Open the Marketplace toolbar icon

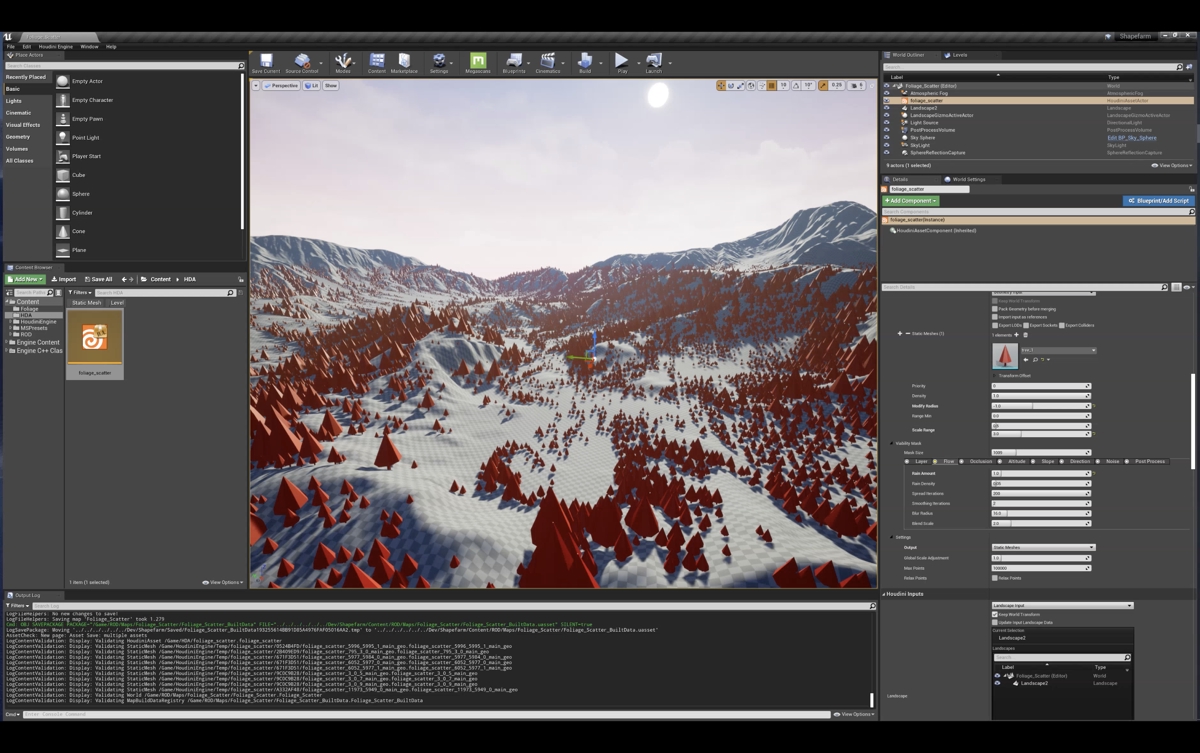(404, 62)
